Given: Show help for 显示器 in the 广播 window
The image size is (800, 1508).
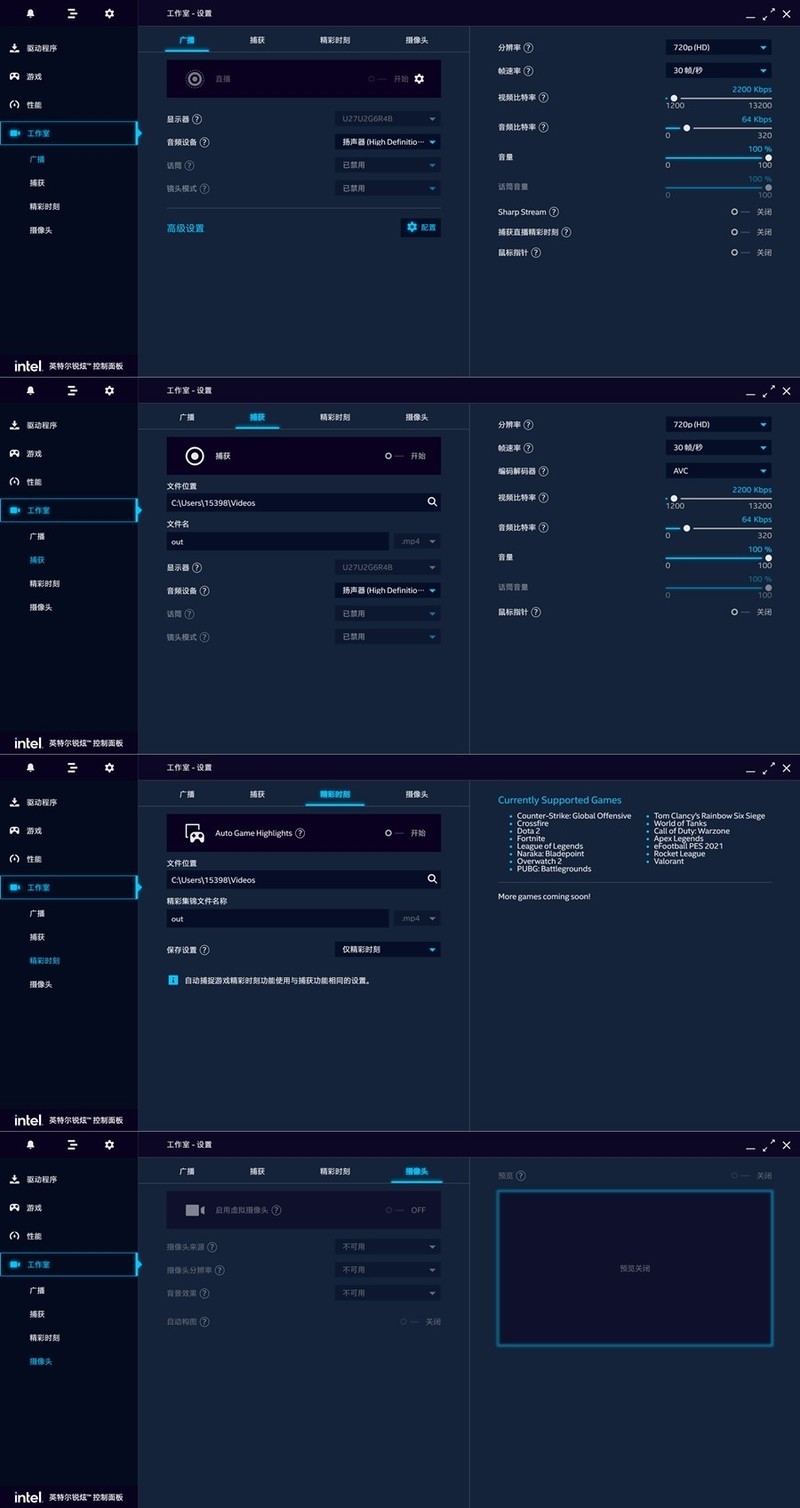Looking at the screenshot, I should (x=197, y=119).
